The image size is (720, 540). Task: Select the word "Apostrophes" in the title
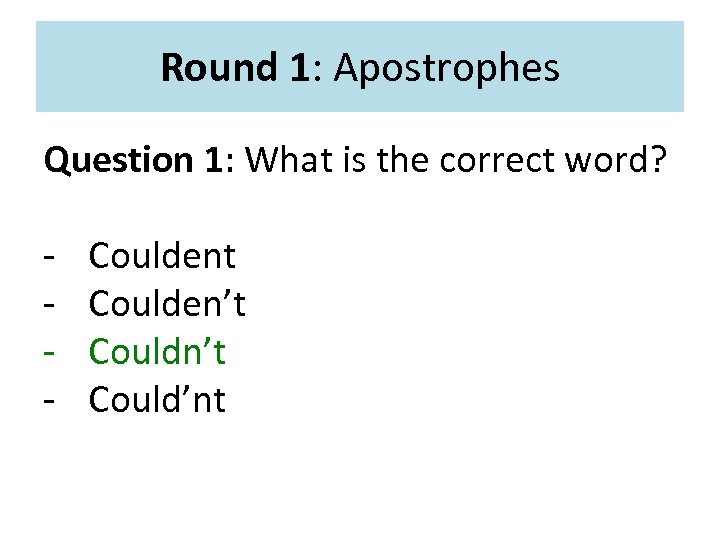pos(447,68)
